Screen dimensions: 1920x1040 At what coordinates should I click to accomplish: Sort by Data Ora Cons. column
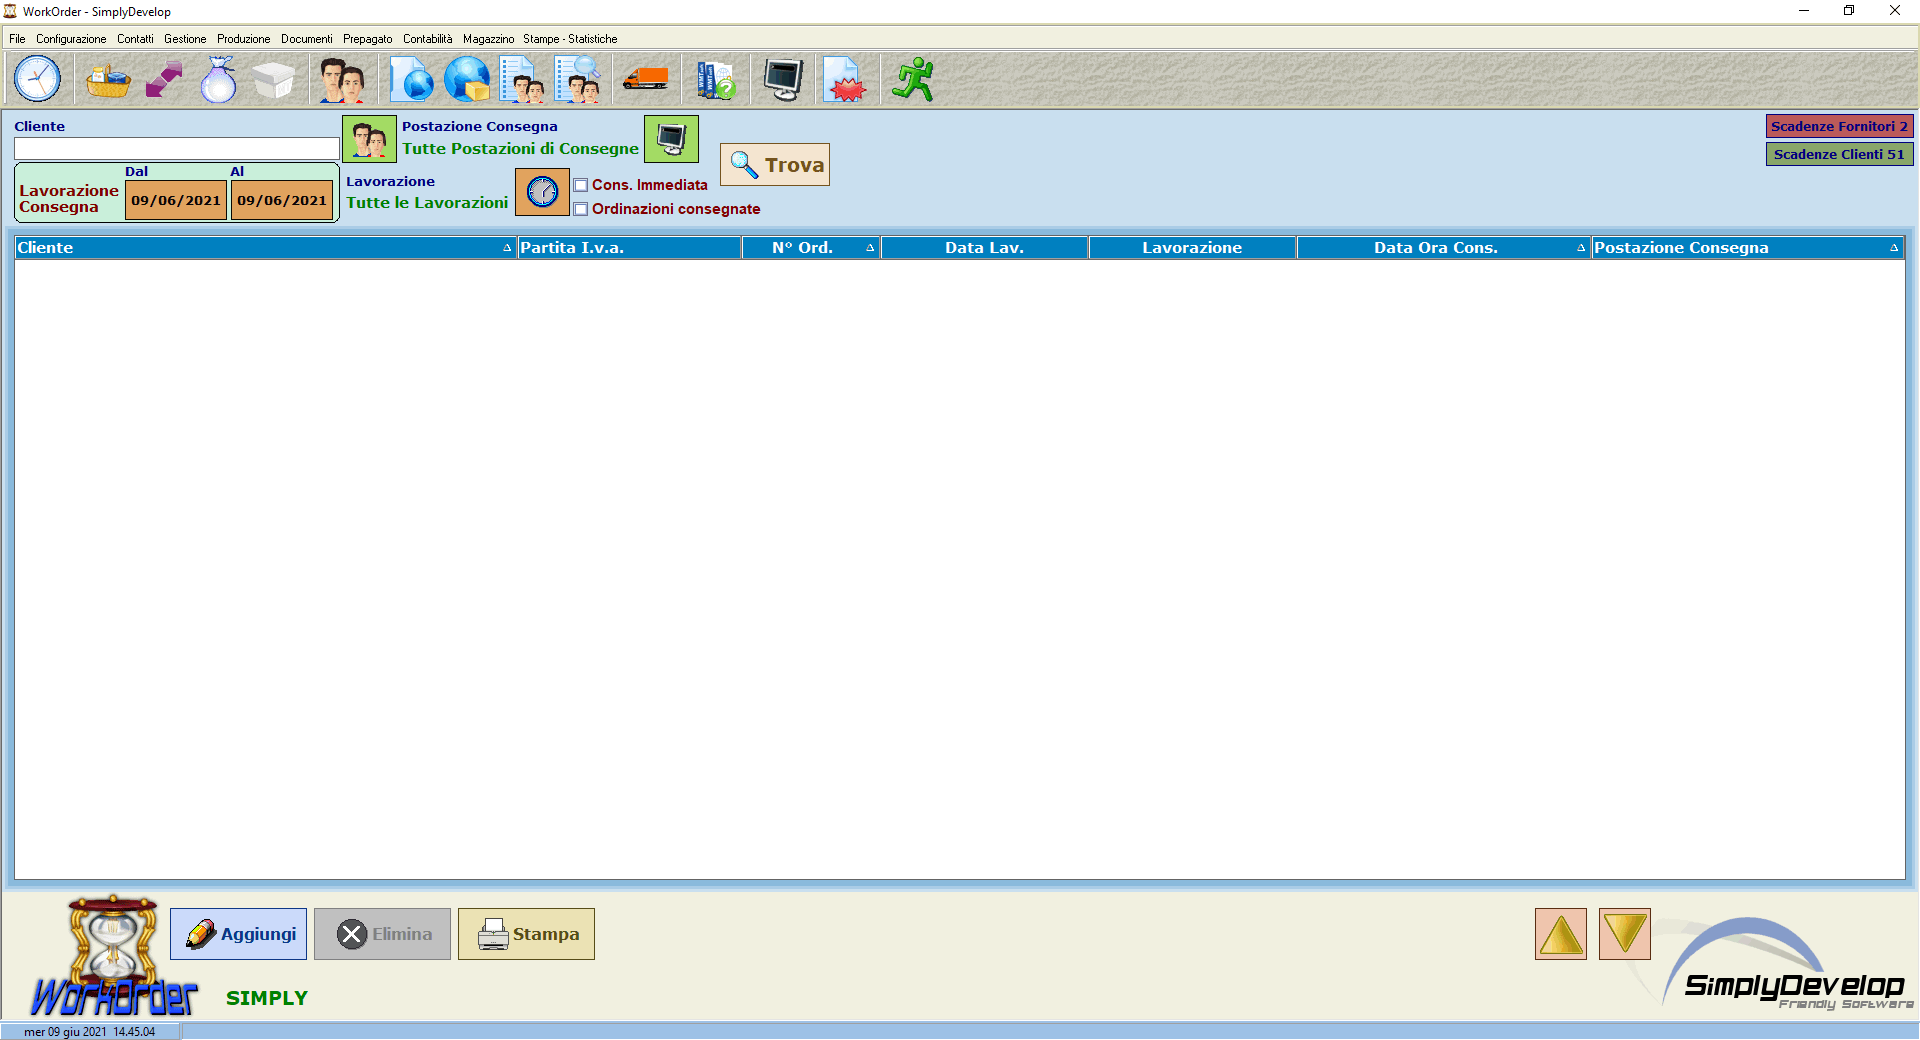click(x=1442, y=248)
